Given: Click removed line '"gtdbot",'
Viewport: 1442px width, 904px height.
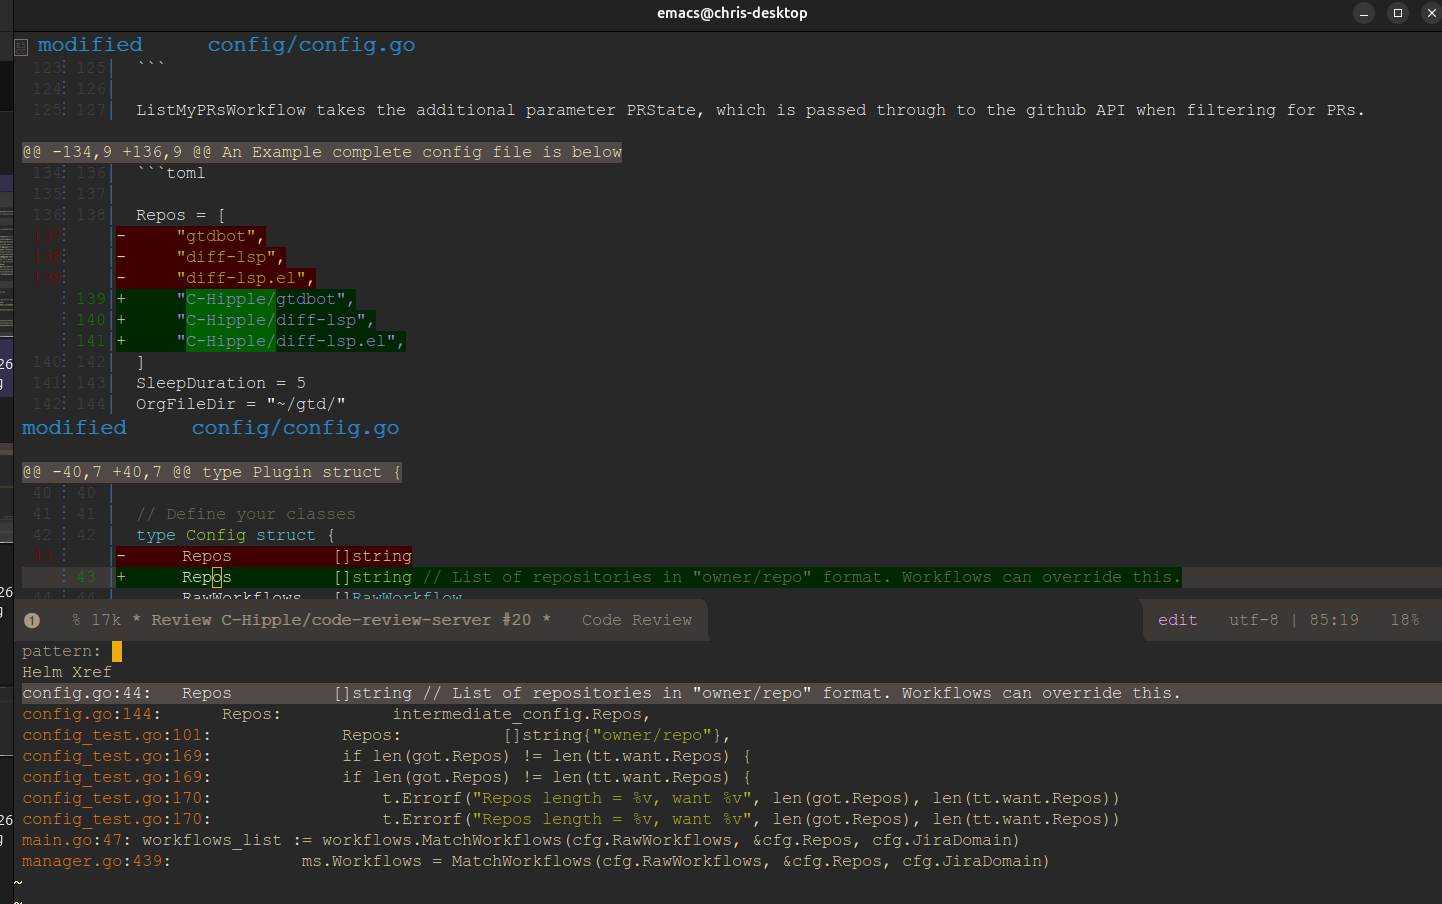Looking at the screenshot, I should (x=191, y=236).
